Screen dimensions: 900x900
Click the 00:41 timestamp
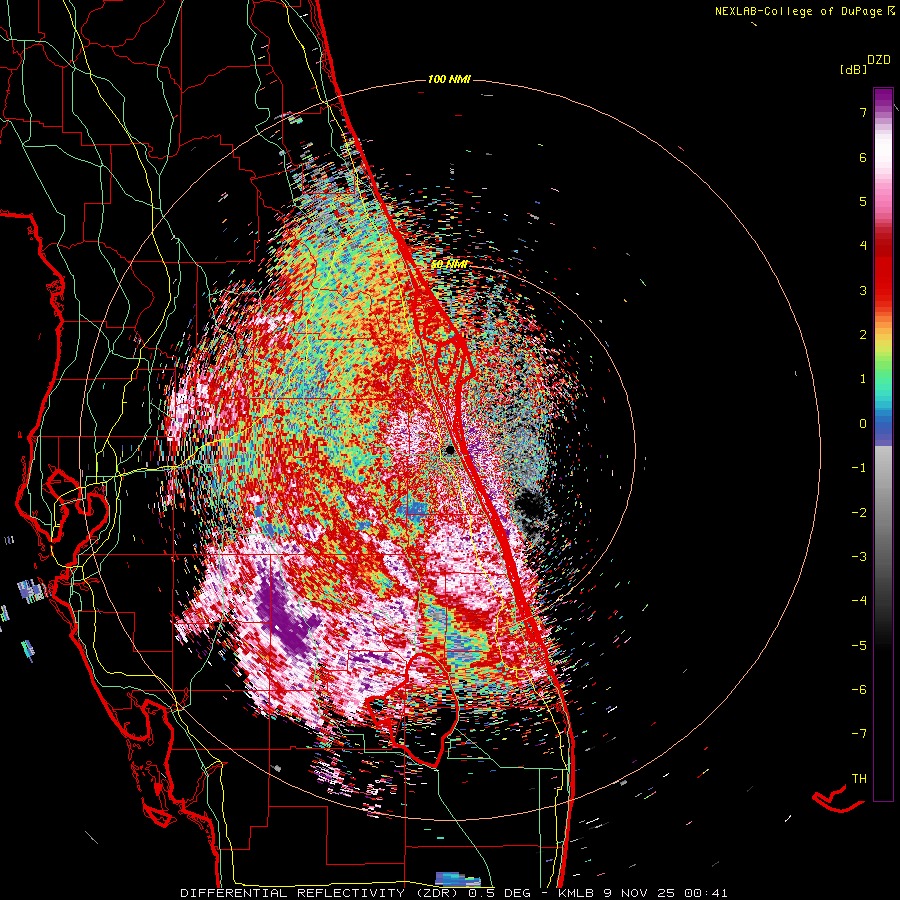pyautogui.click(x=708, y=893)
